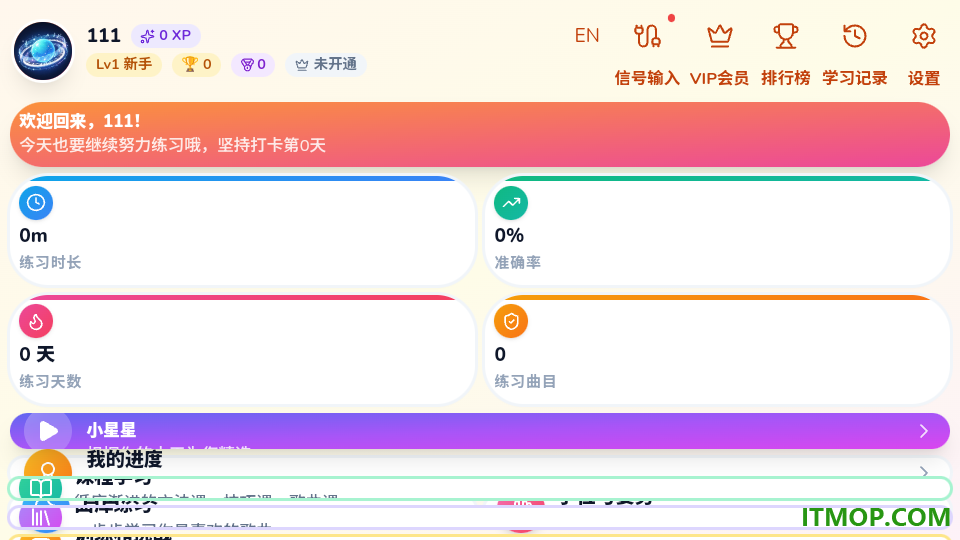Click the Lv1 新手 level badge
Image resolution: width=960 pixels, height=540 pixels.
pos(124,64)
